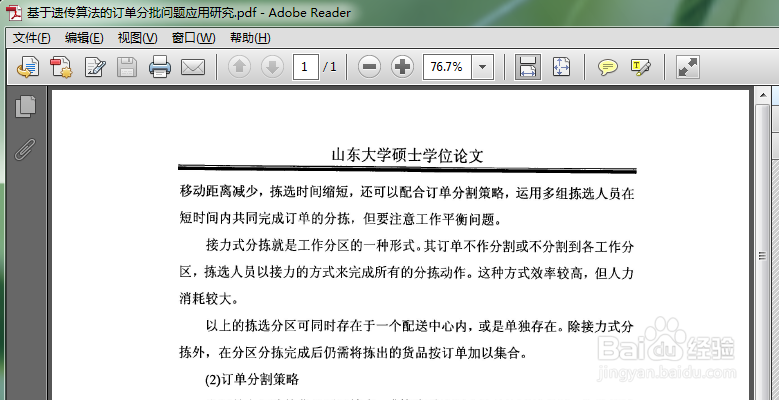Click the vertical scrollbar up arrow

(762, 95)
